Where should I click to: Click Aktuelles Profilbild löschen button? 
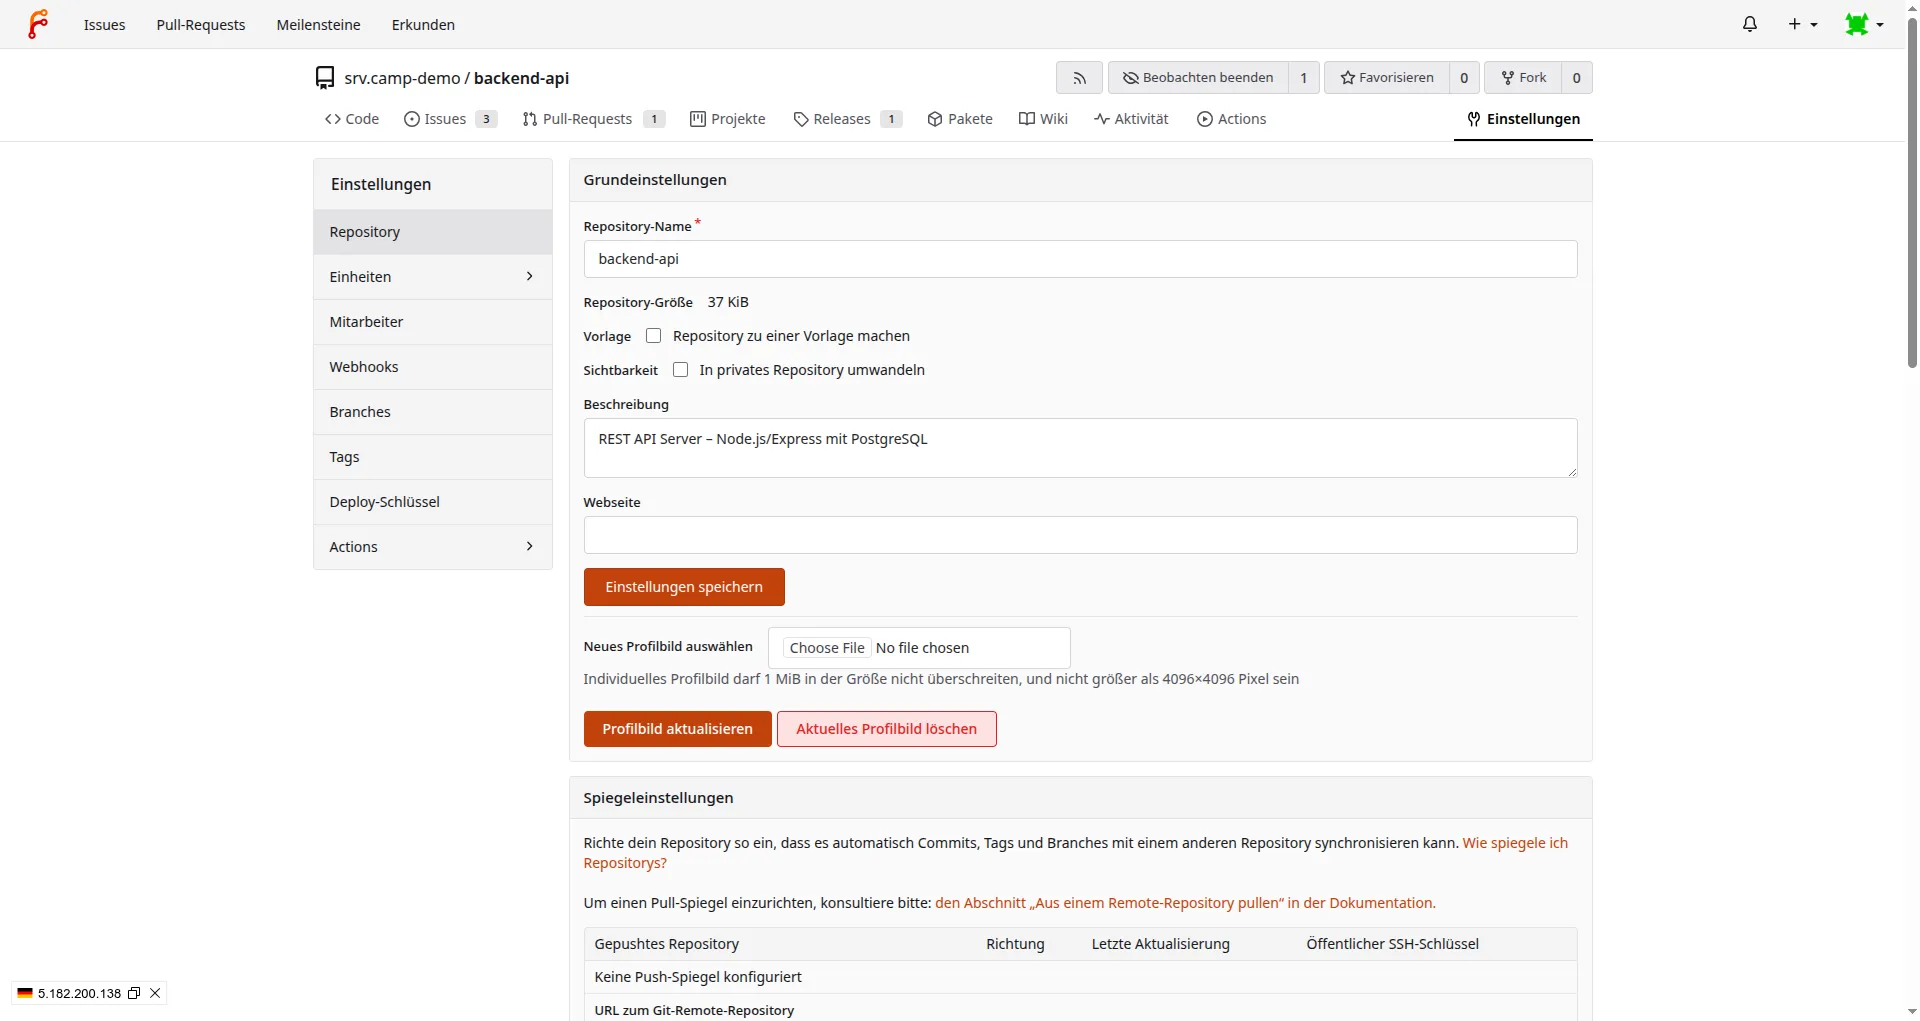886,729
